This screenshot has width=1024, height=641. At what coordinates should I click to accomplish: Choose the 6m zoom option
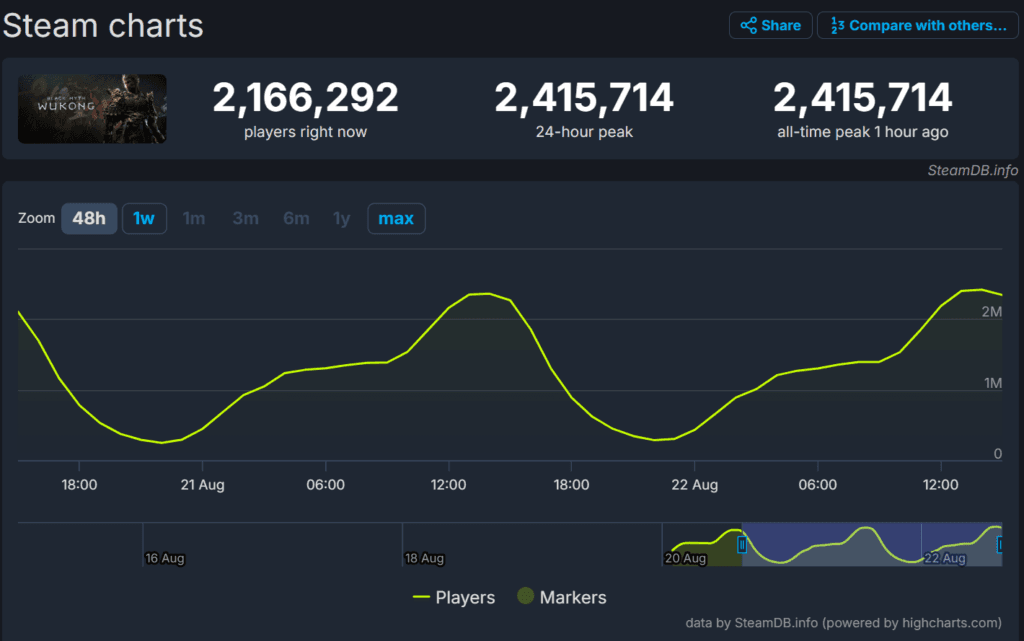(296, 218)
